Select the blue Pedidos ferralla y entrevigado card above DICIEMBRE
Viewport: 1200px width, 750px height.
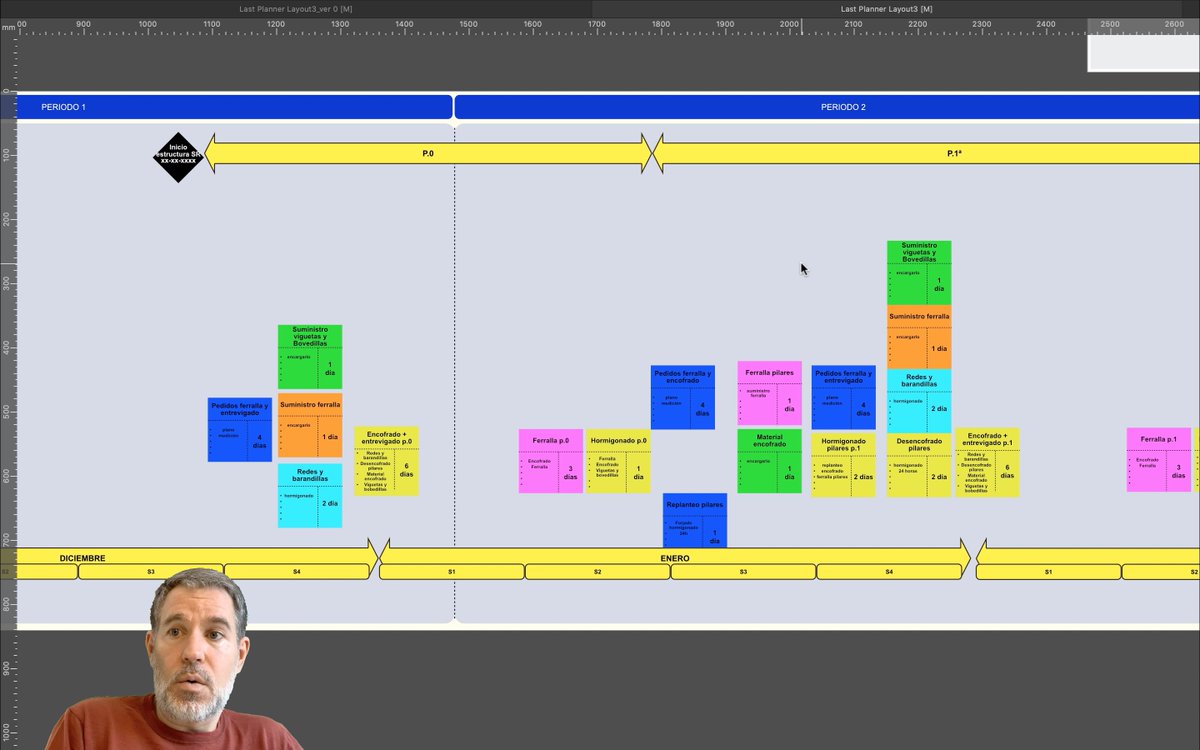(240, 430)
